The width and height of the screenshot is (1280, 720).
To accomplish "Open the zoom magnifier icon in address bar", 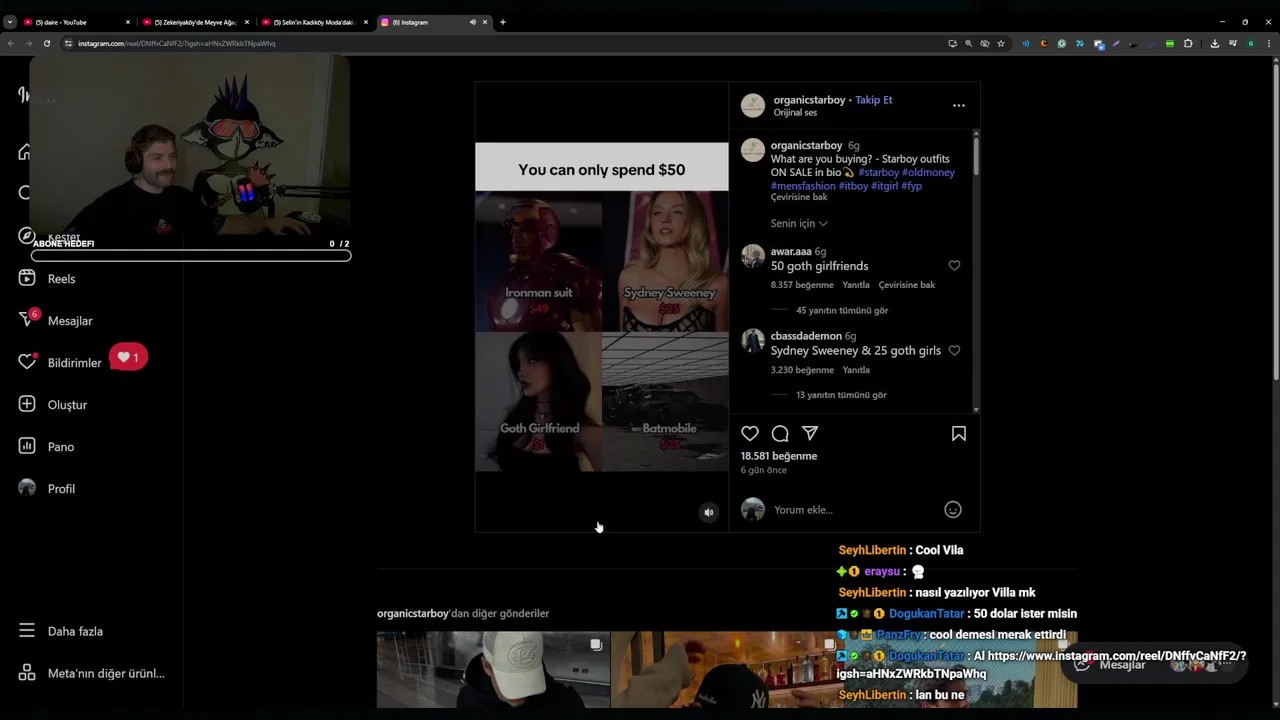I will click(x=968, y=43).
